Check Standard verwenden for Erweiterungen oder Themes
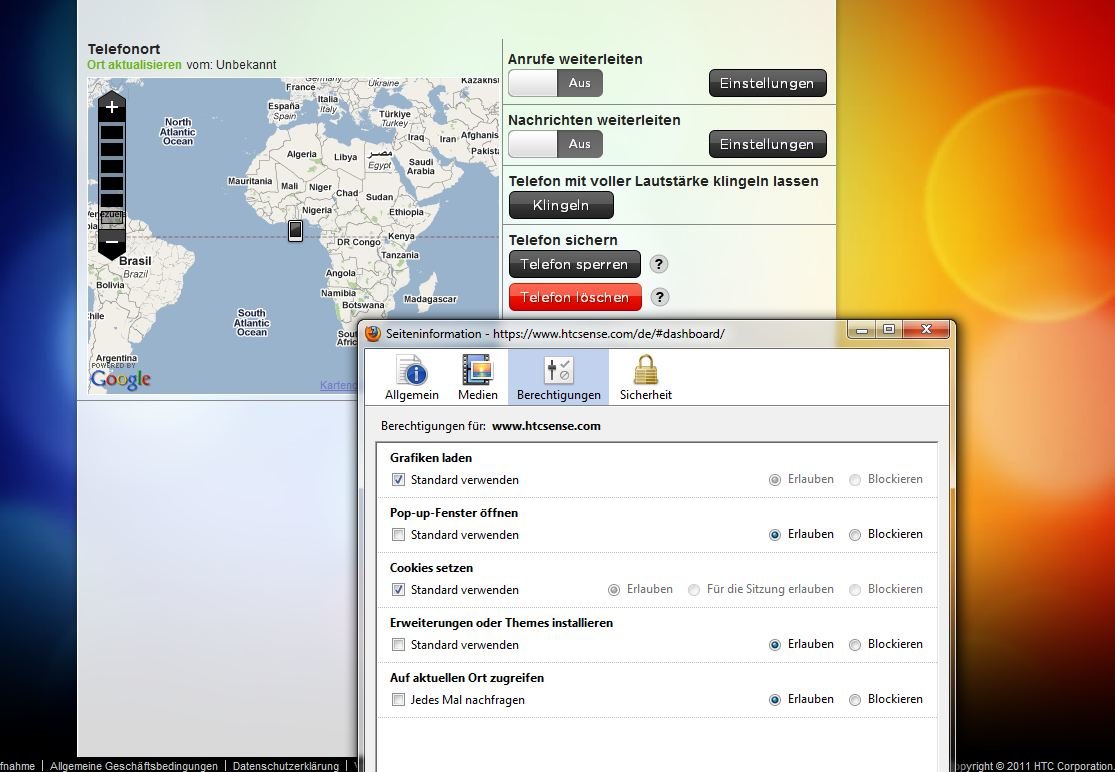 (398, 645)
